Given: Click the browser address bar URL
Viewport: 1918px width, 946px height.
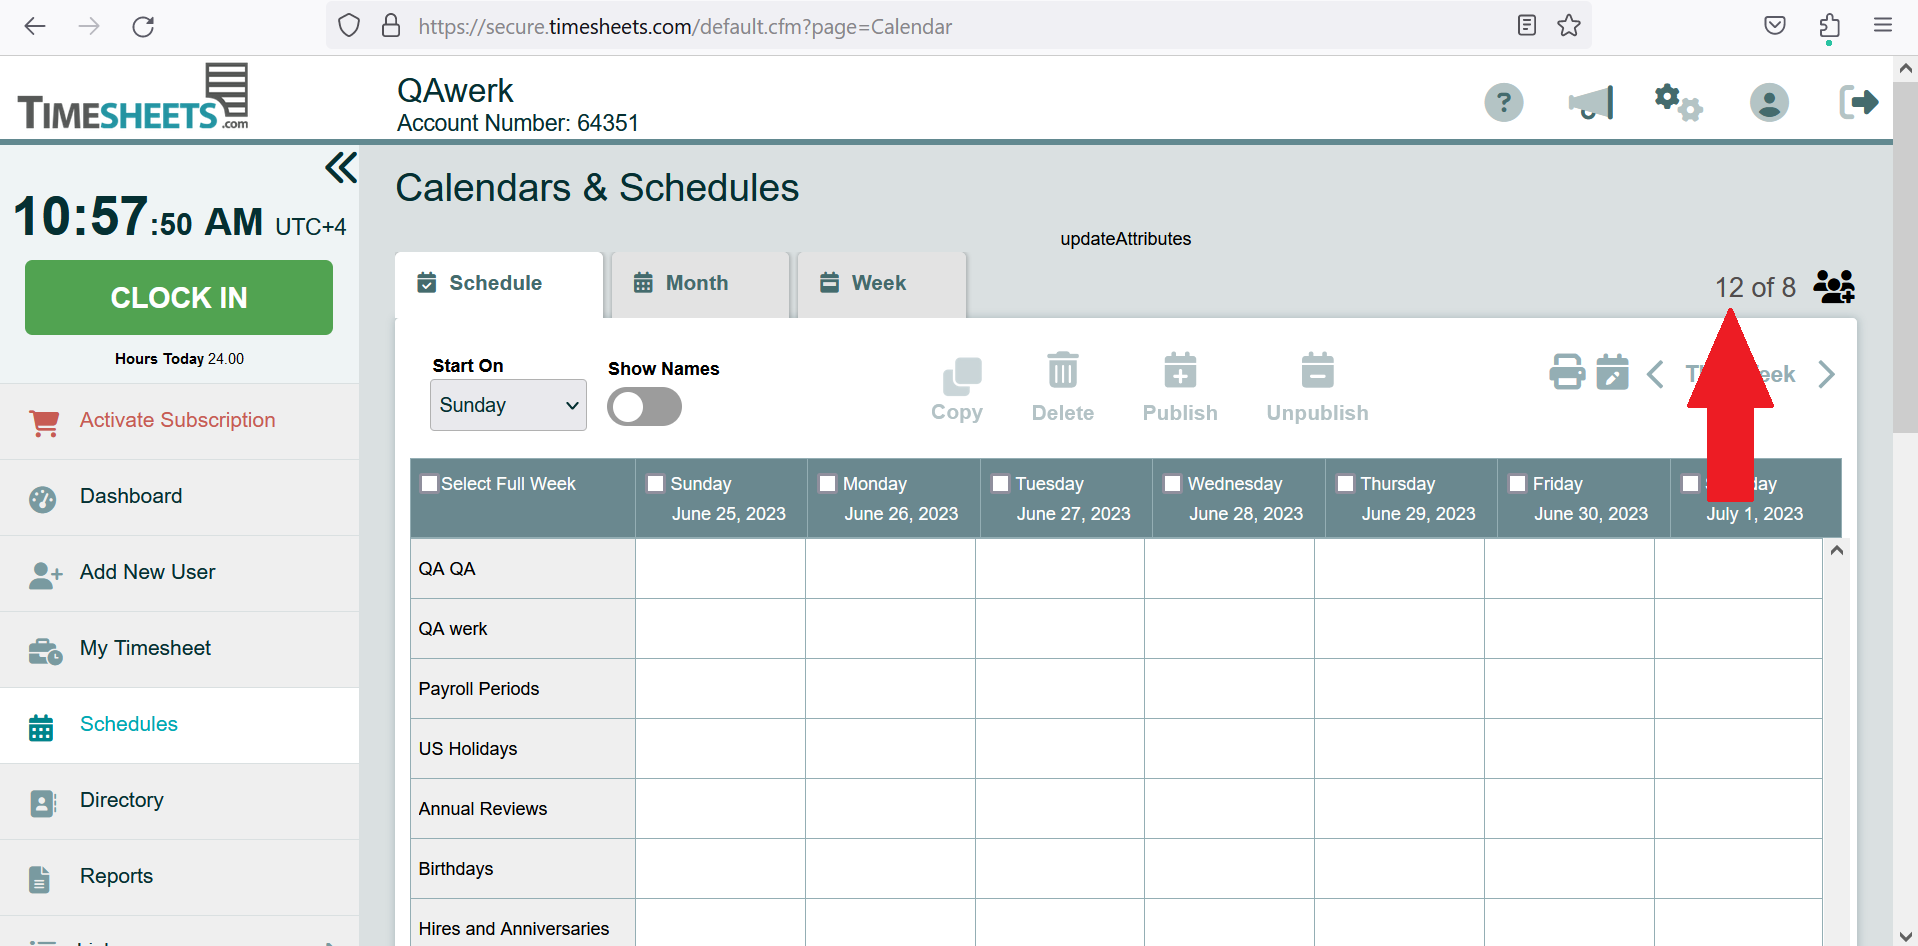Looking at the screenshot, I should click(685, 27).
